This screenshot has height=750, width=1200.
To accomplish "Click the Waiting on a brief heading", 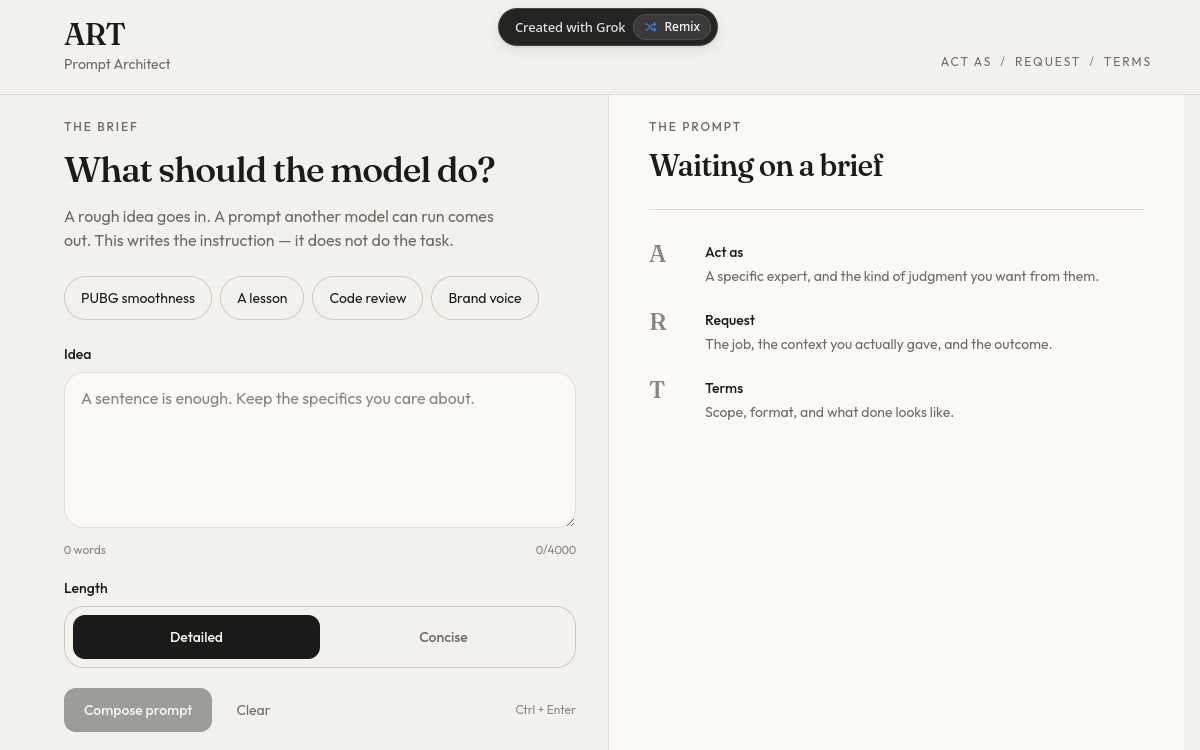I will tap(766, 166).
